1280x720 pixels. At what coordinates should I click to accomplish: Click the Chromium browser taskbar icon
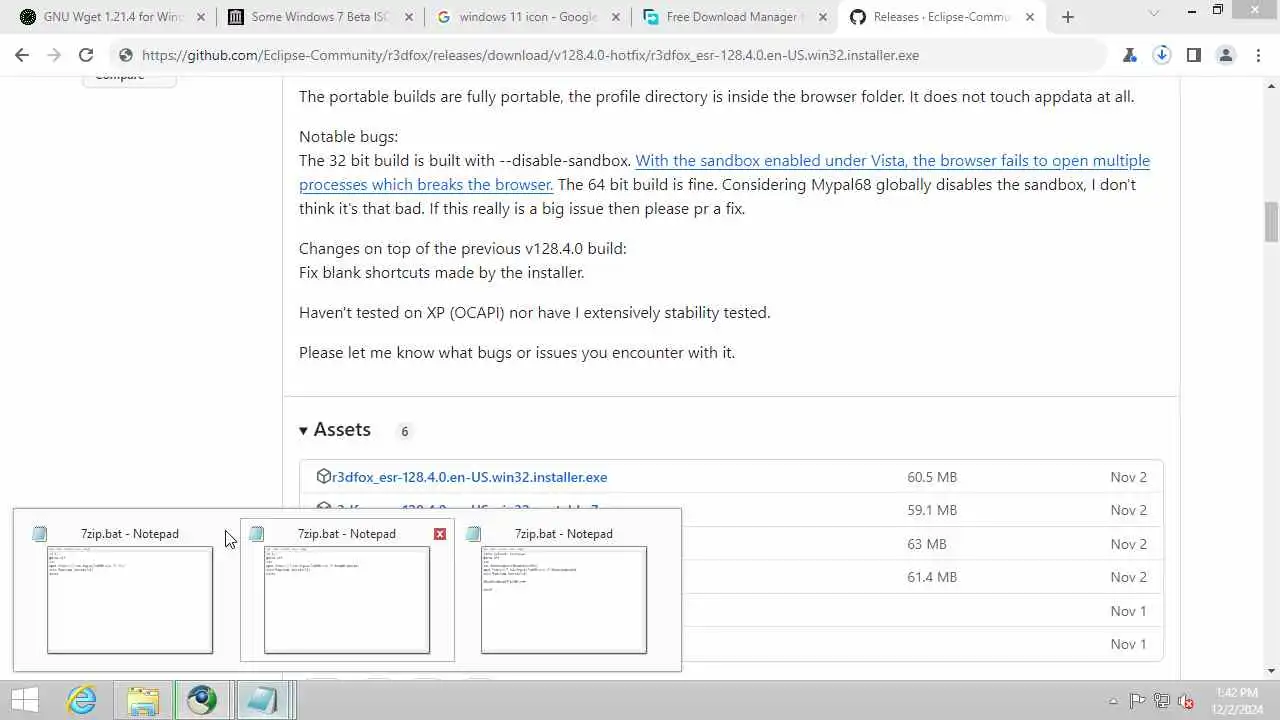[x=202, y=700]
